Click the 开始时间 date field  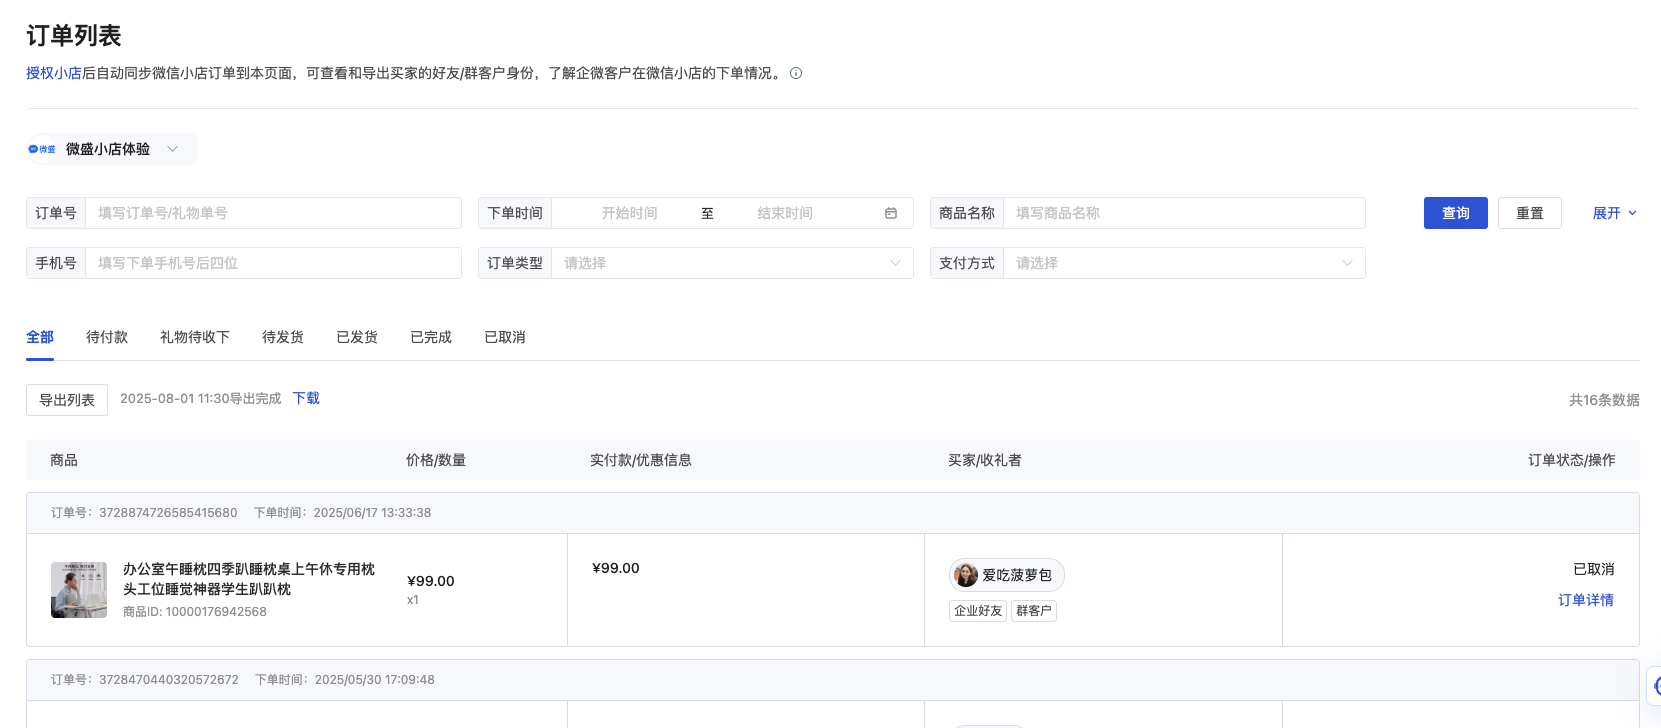pyautogui.click(x=630, y=213)
